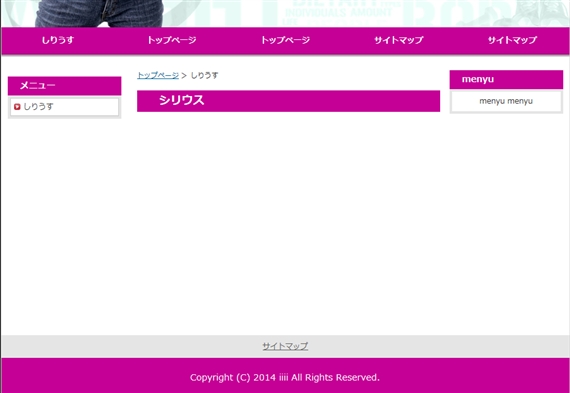Select the second トップページ navigation item
The width and height of the screenshot is (570, 393).
pos(285,40)
